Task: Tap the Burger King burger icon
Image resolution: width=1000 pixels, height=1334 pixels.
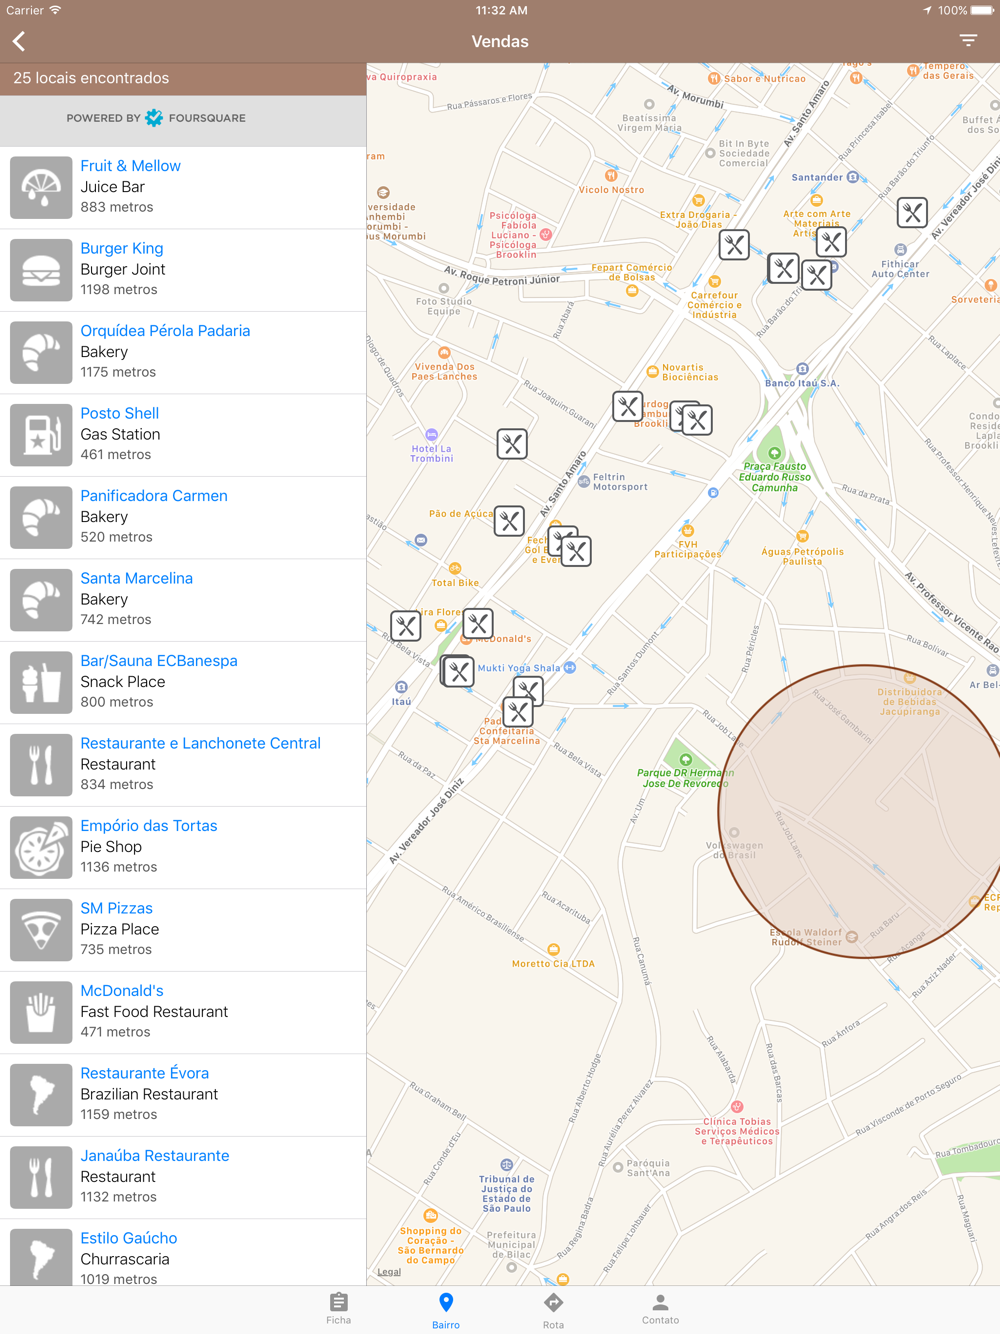Action: (41, 270)
